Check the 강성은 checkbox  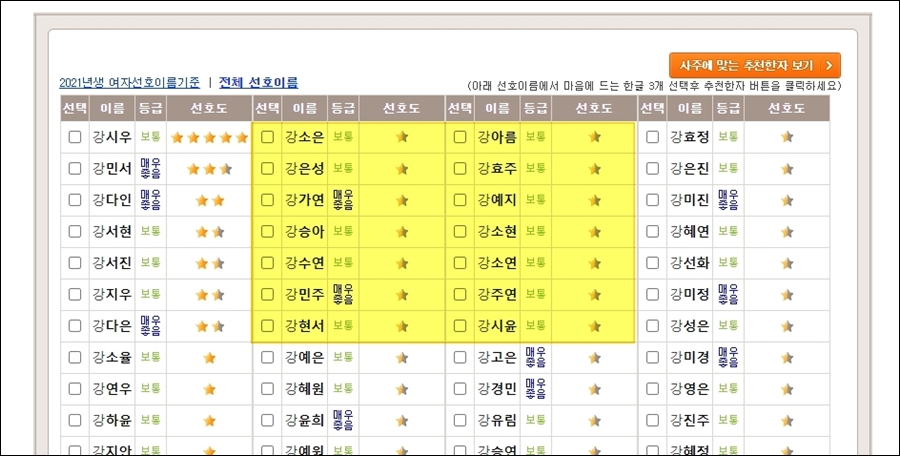tap(653, 326)
